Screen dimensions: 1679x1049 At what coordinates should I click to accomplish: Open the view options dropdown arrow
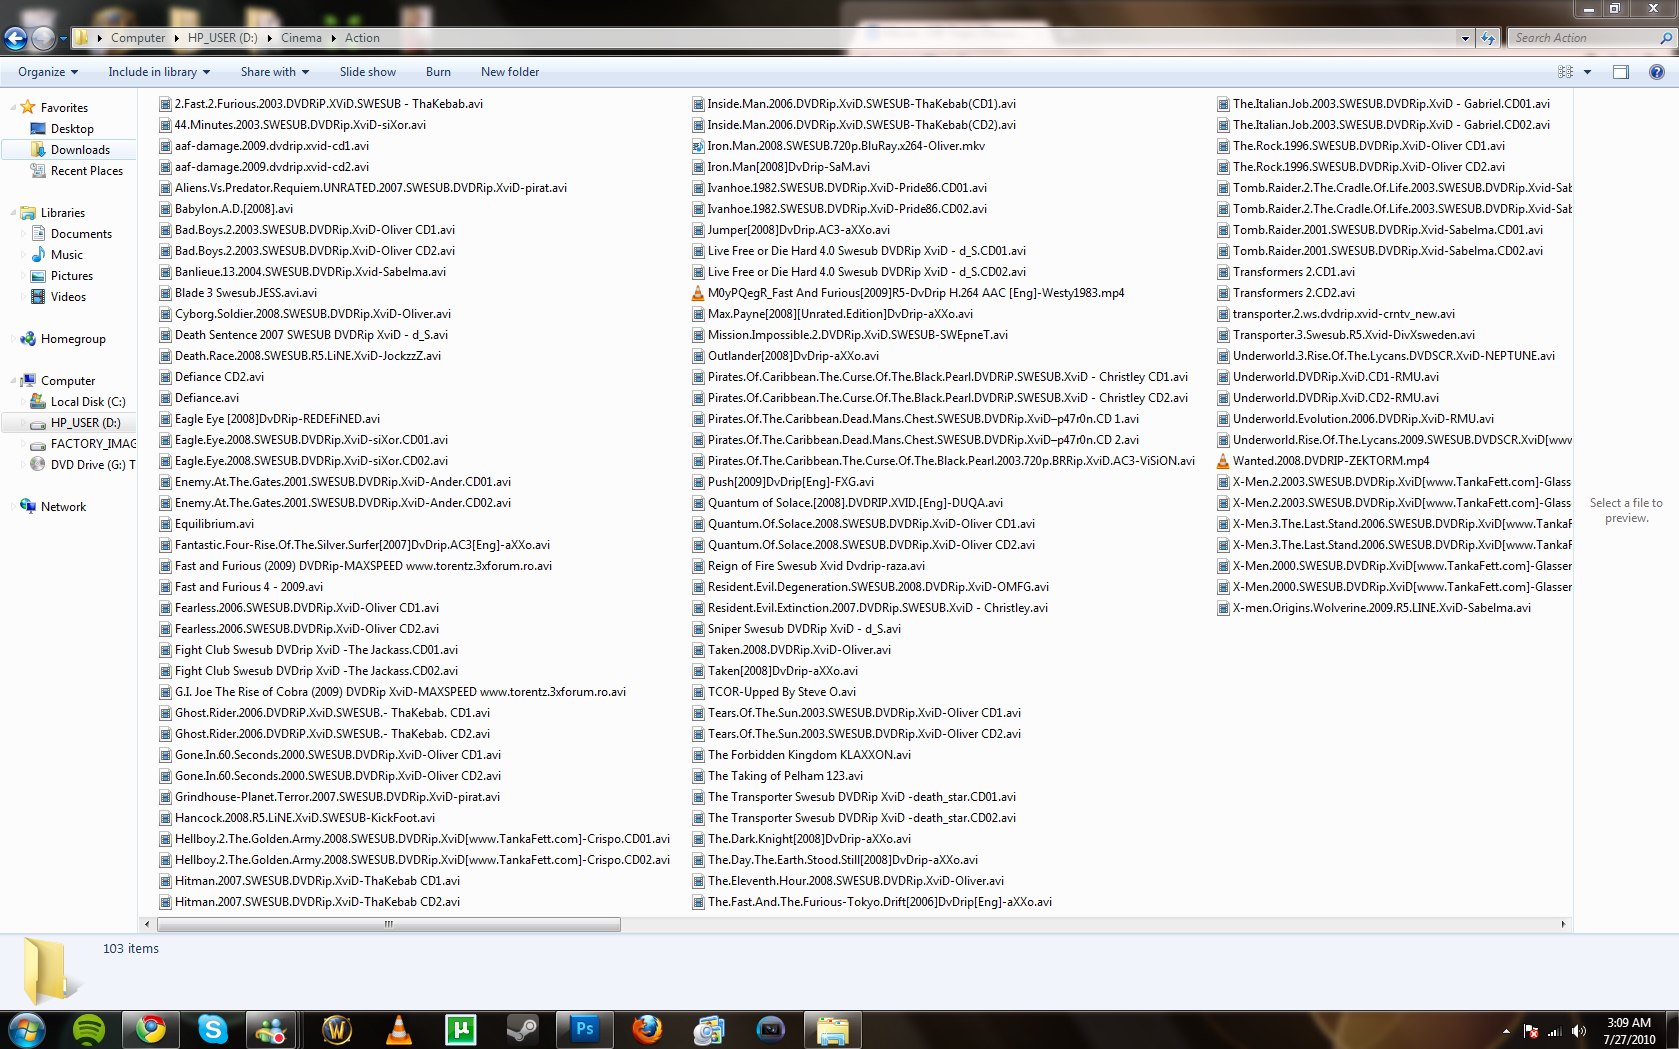point(1587,72)
